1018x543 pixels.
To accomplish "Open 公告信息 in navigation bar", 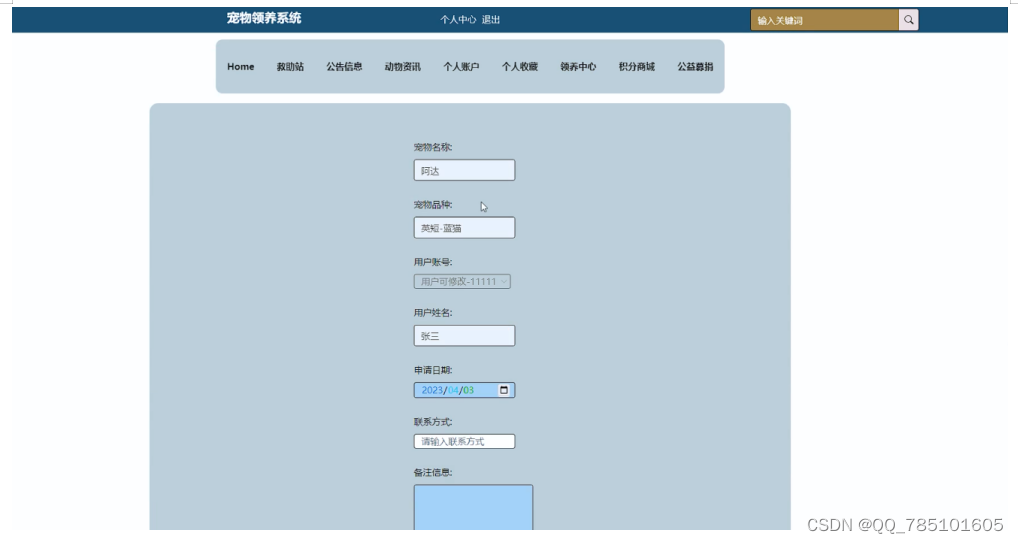I will pos(344,67).
